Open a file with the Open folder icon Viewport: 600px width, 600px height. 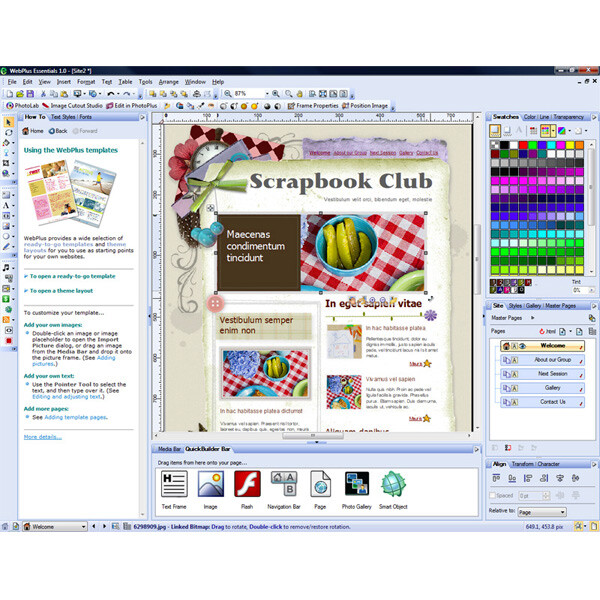click(20, 94)
